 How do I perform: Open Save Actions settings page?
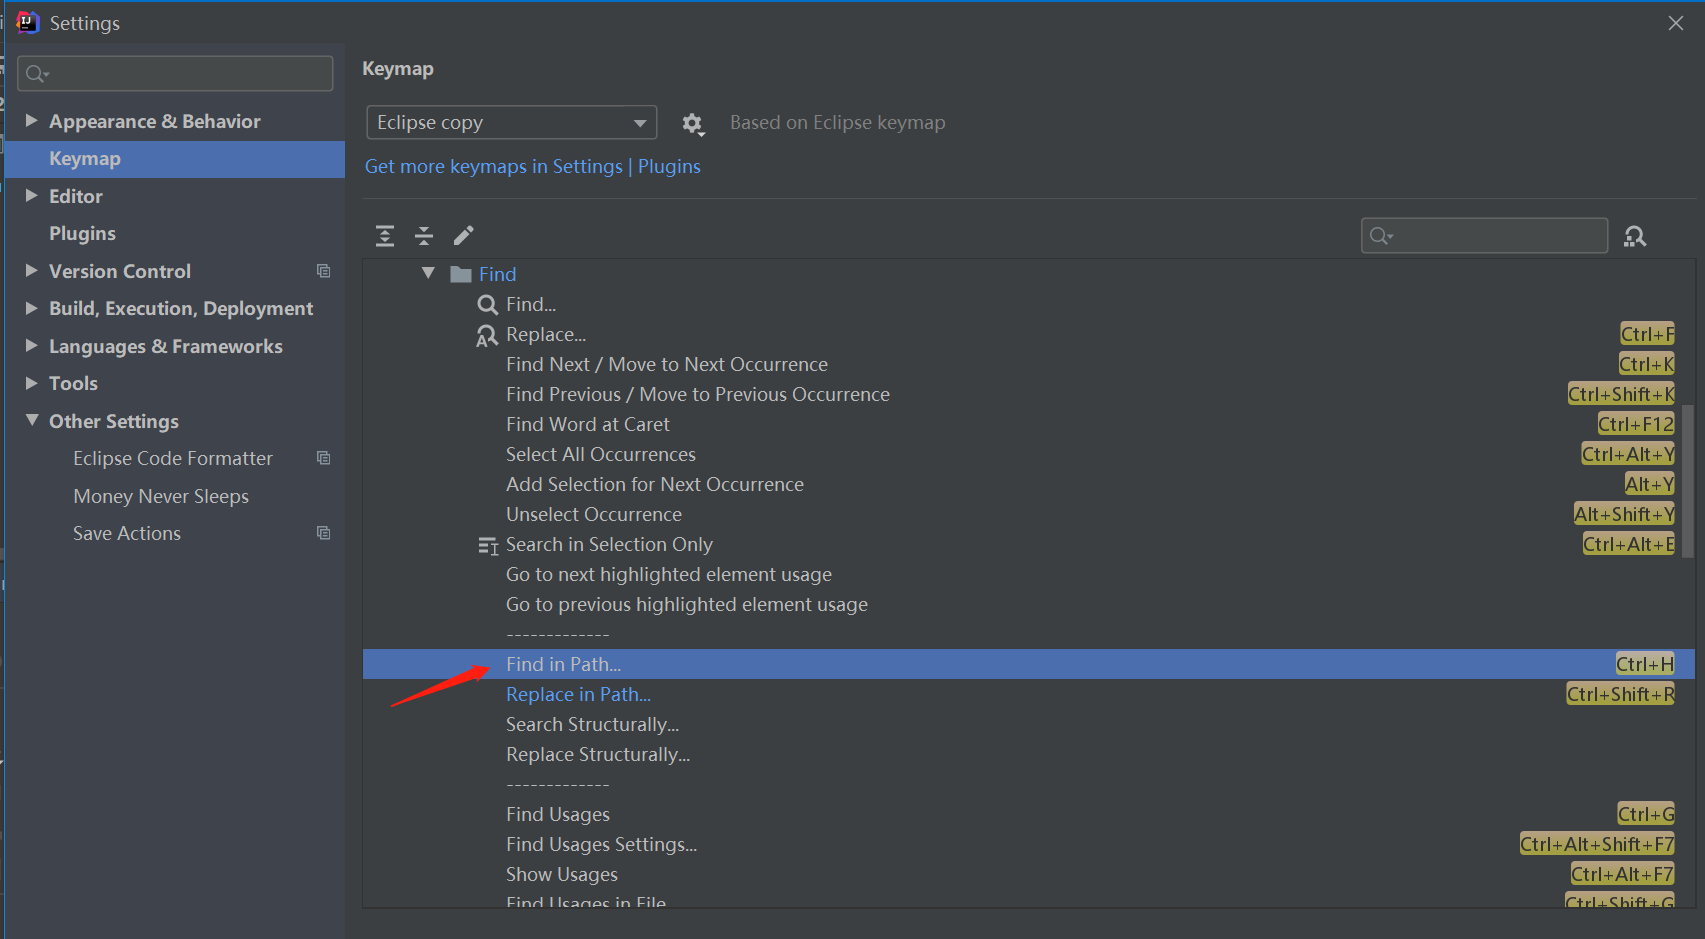point(127,533)
